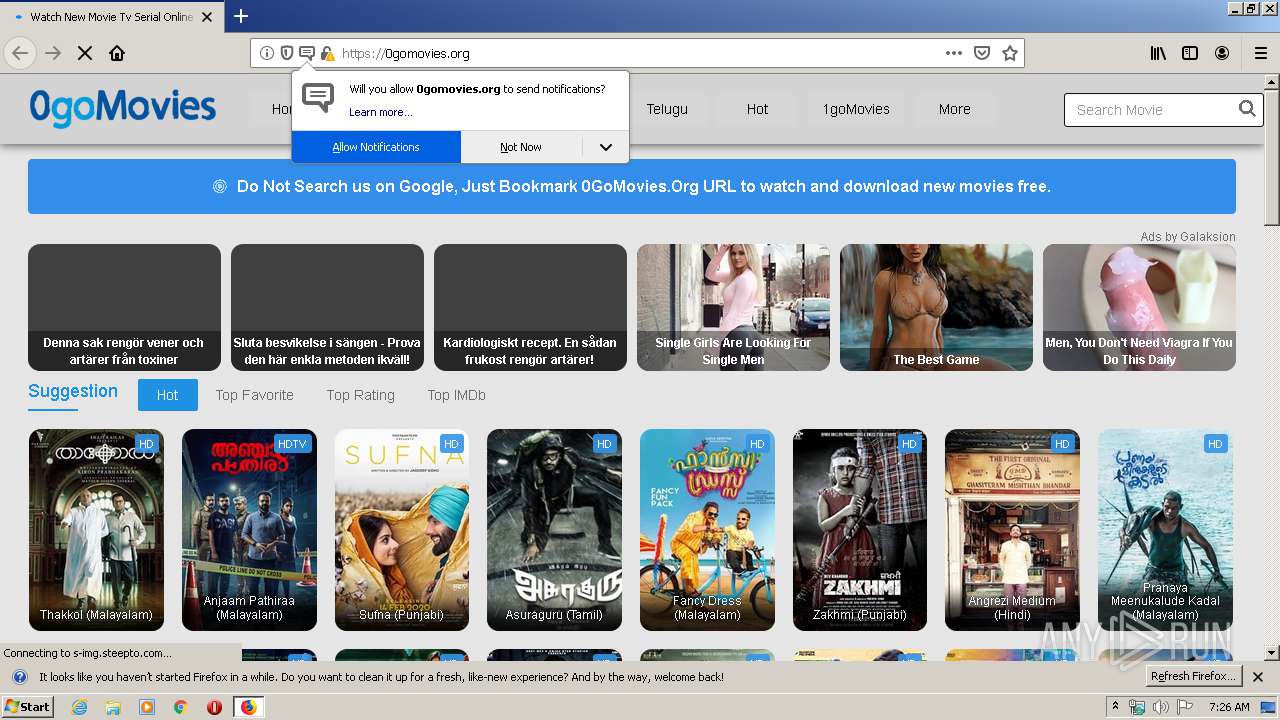This screenshot has height=720, width=1280.
Task: Open media player from taskbar
Action: click(147, 707)
